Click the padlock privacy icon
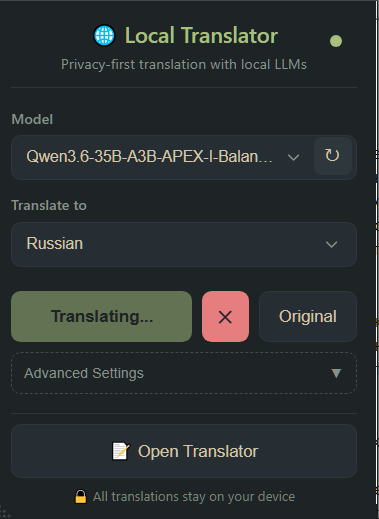The width and height of the screenshot is (379, 519). pyautogui.click(x=81, y=496)
